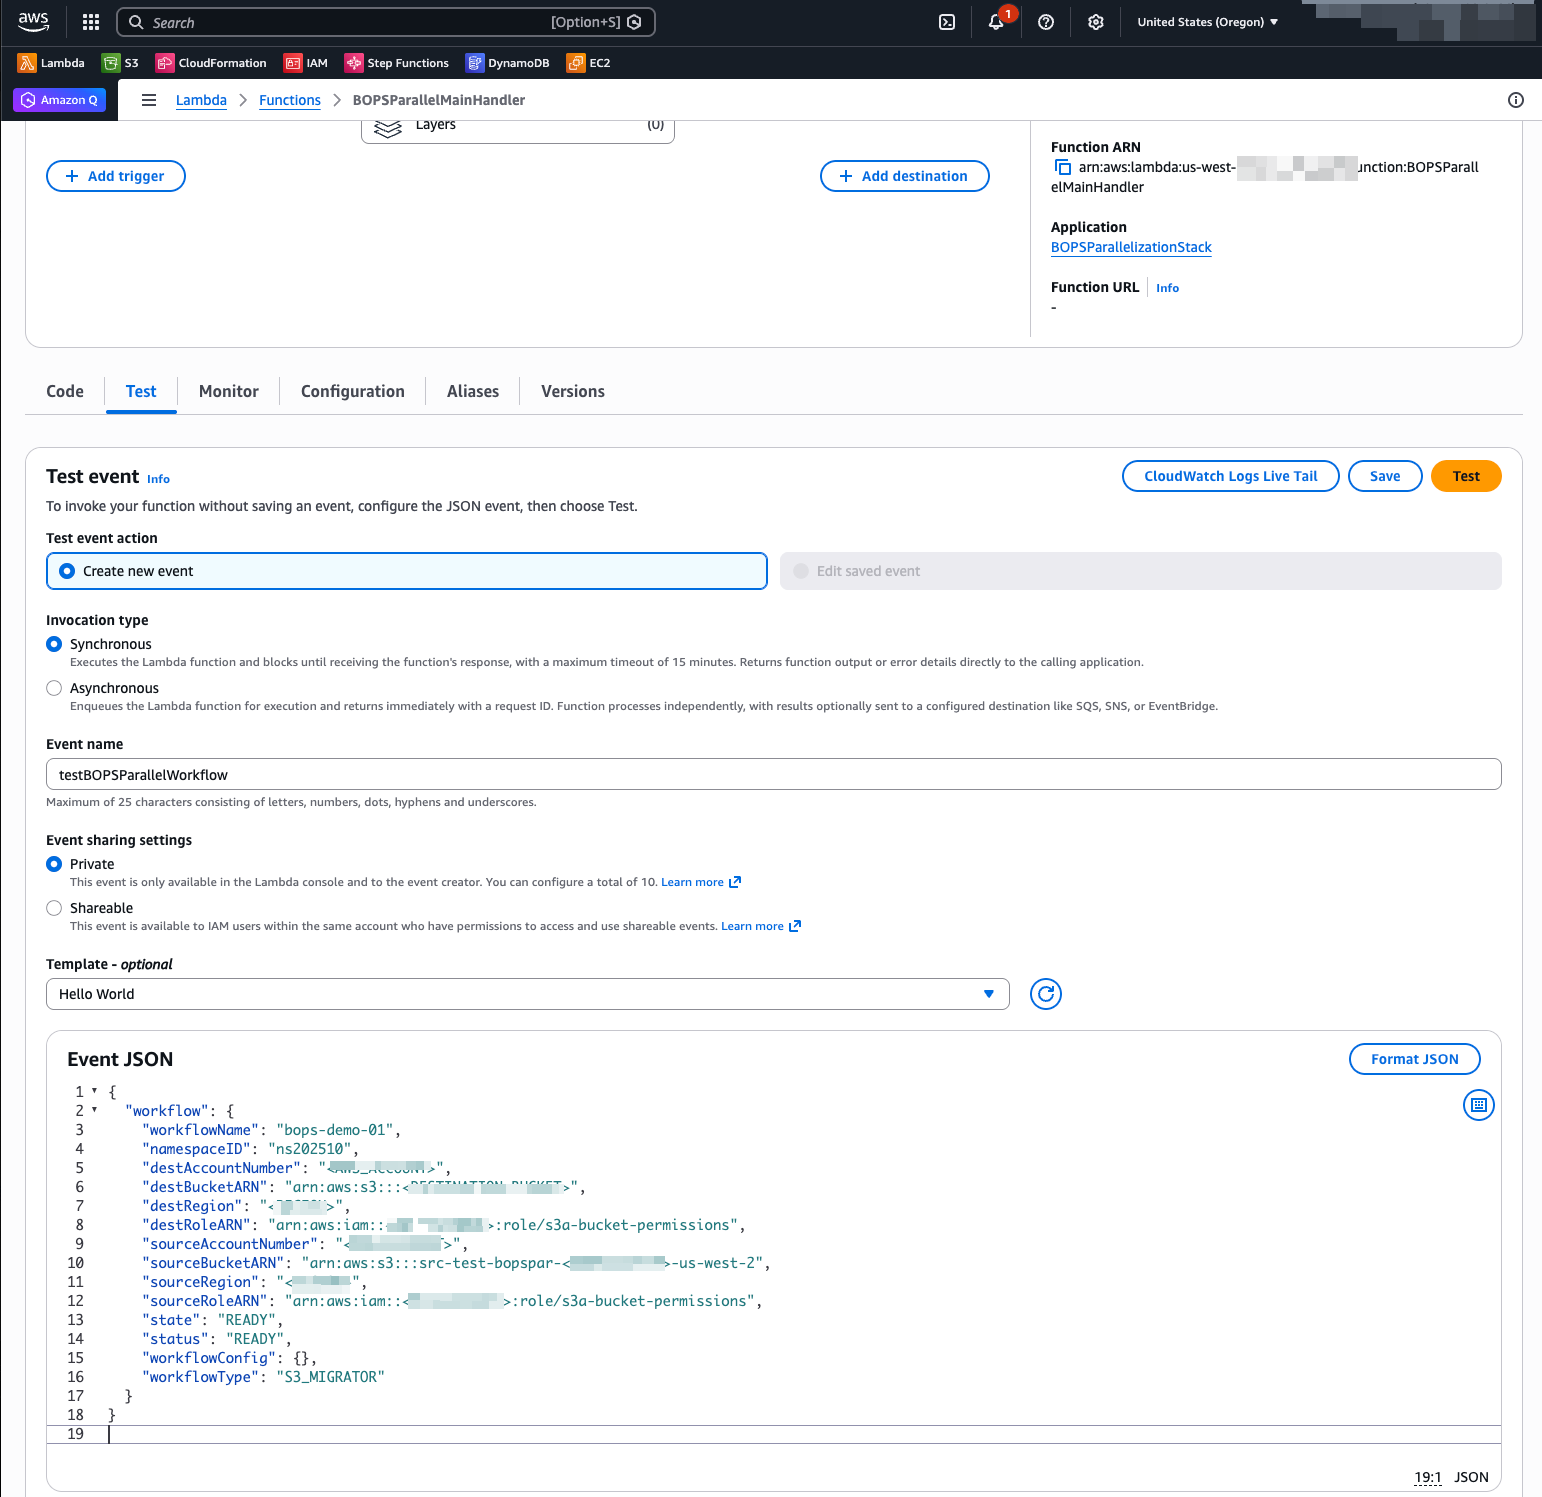The width and height of the screenshot is (1542, 1497).
Task: Click the Add trigger button
Action: click(116, 176)
